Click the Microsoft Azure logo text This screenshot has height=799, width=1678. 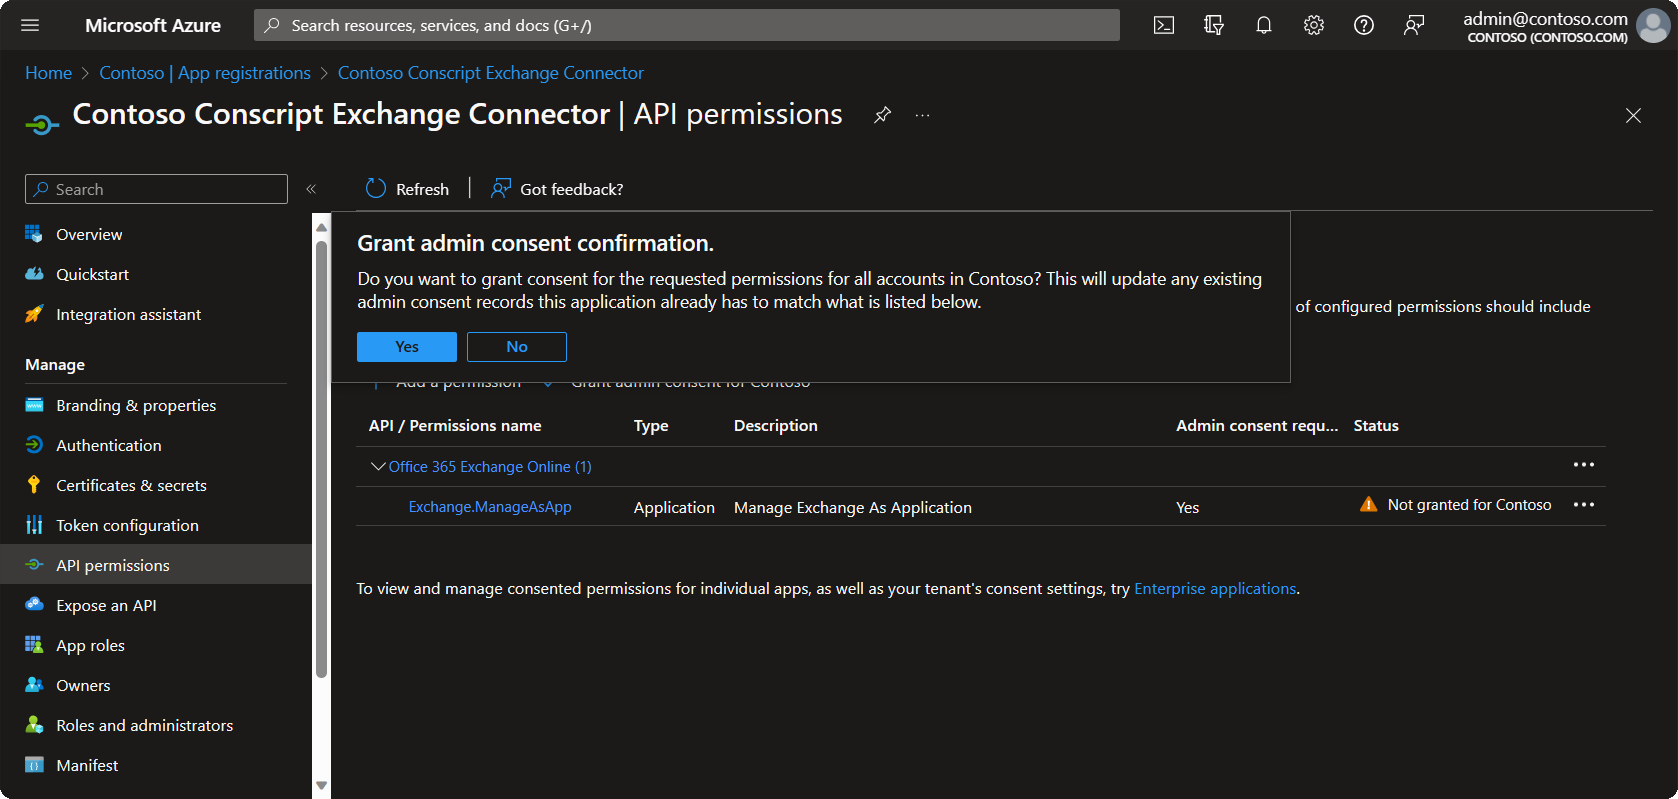click(153, 25)
